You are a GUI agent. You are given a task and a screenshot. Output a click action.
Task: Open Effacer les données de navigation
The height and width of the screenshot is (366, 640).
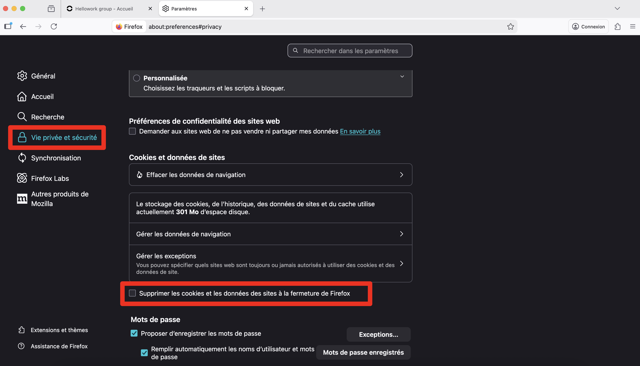tap(270, 175)
